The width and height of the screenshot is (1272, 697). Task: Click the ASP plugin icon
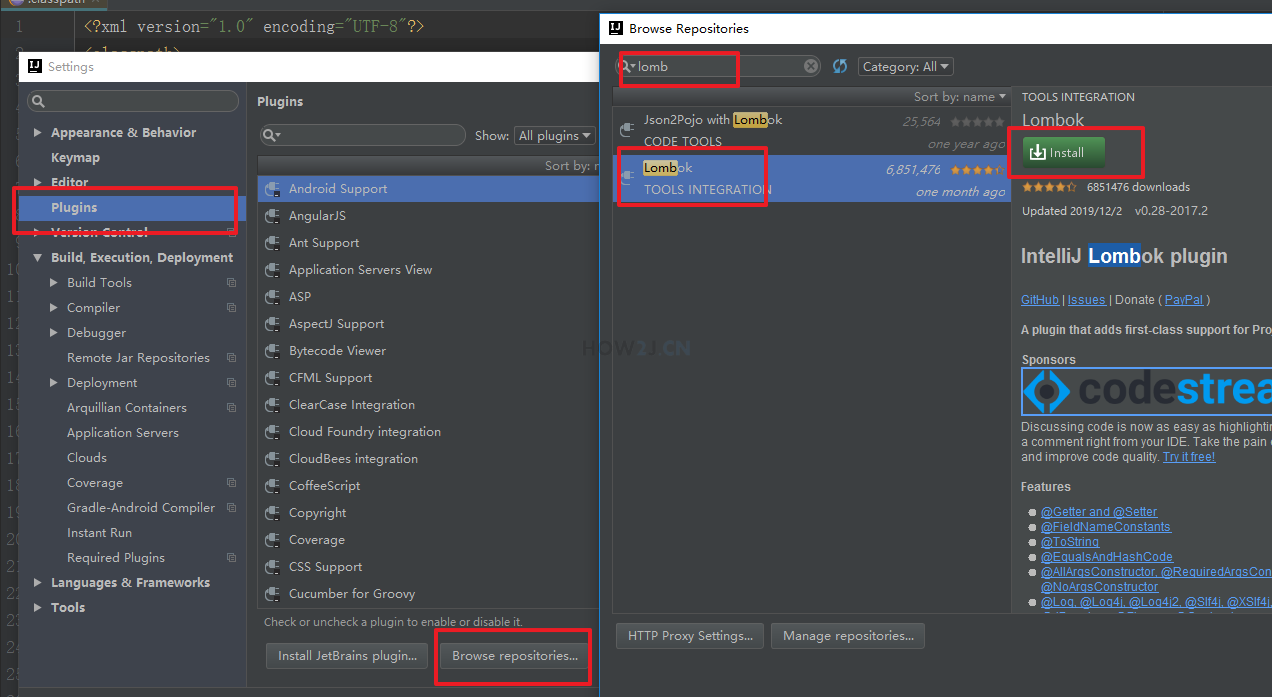click(272, 297)
